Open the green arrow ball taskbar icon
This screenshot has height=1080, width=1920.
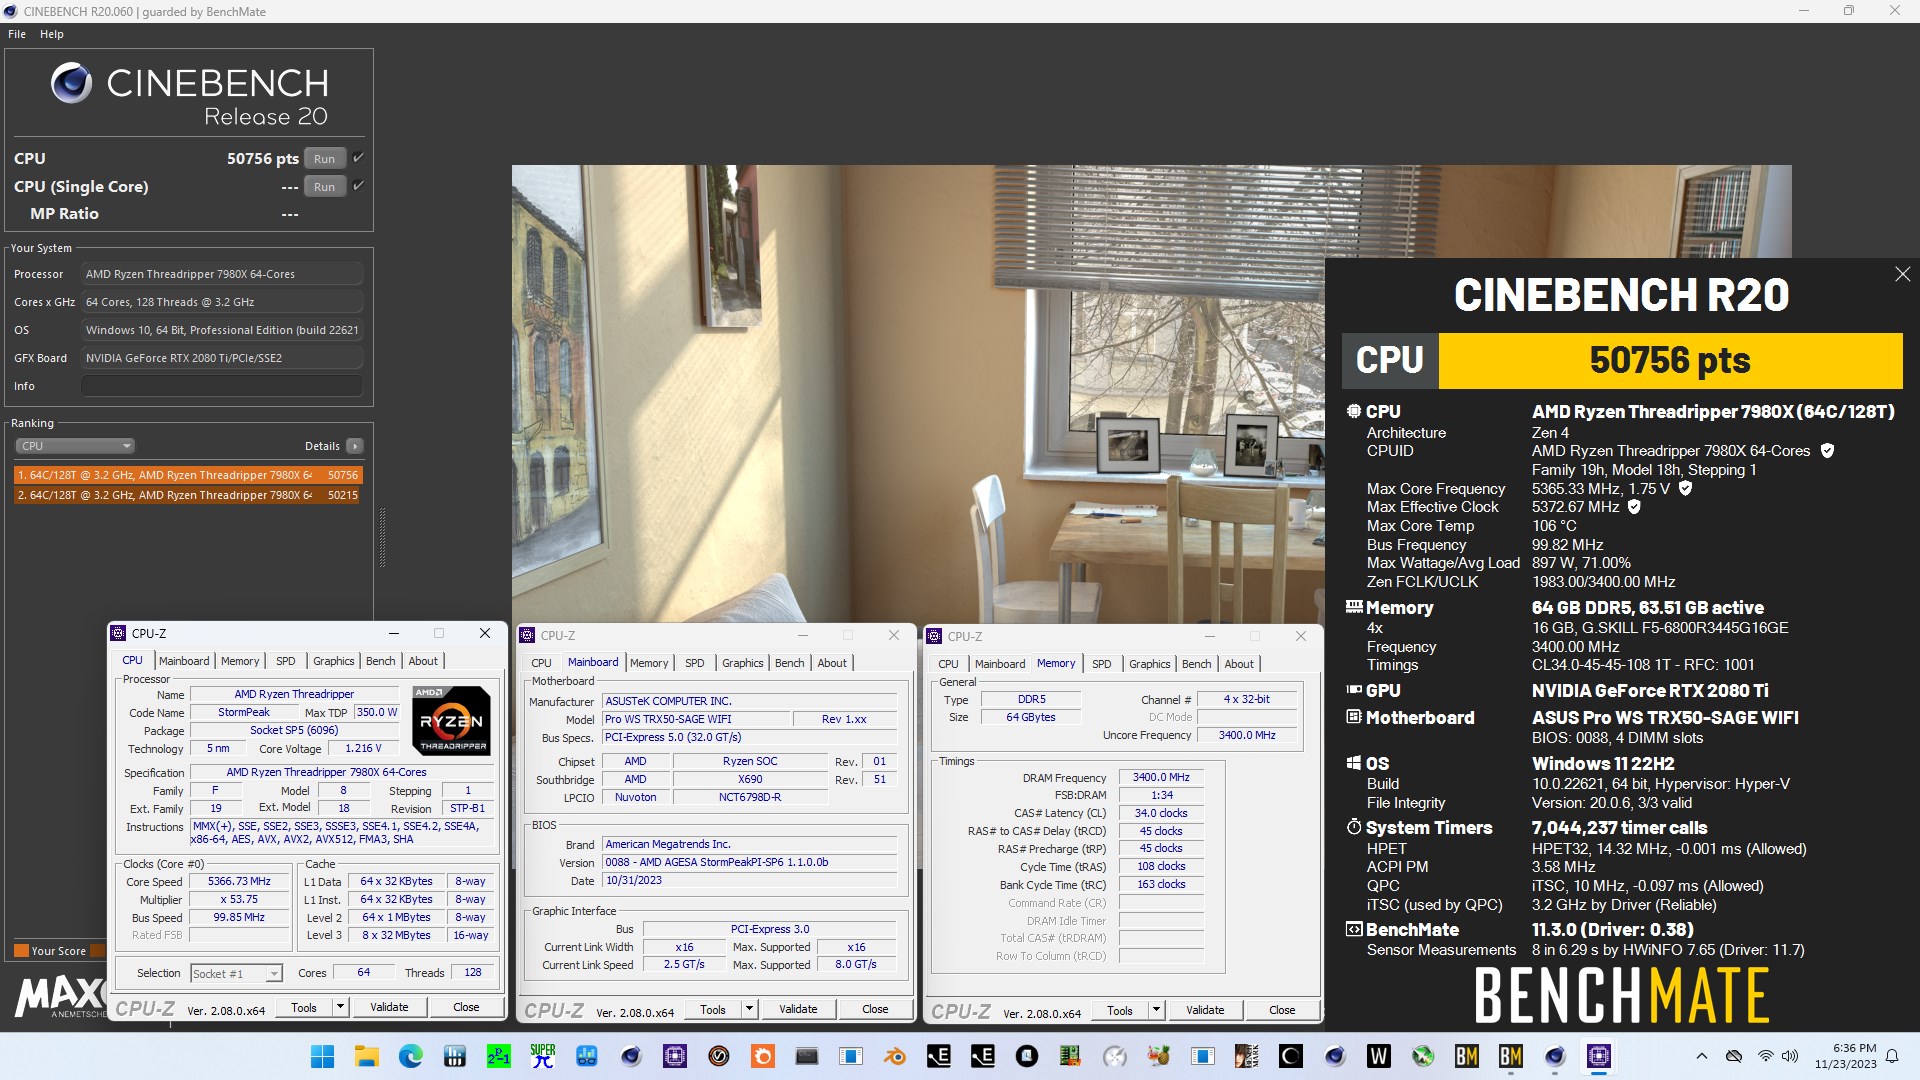click(x=1422, y=1056)
